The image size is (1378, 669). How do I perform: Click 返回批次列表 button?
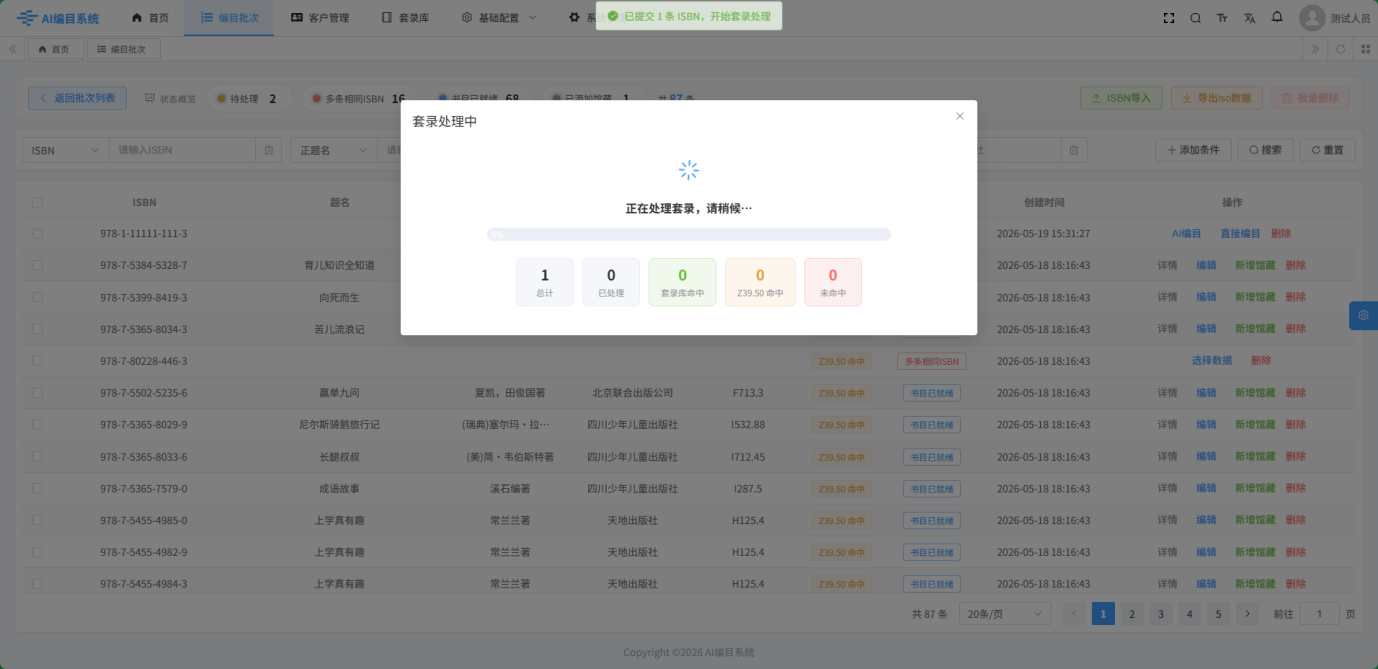tap(78, 98)
